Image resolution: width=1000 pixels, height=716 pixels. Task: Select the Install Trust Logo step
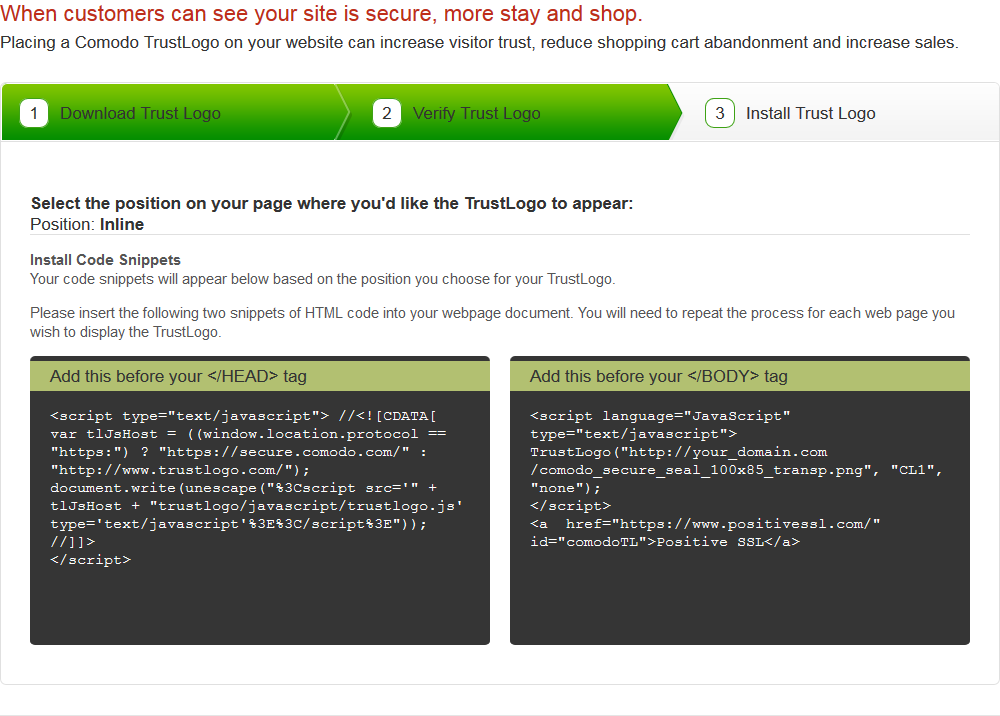(810, 113)
